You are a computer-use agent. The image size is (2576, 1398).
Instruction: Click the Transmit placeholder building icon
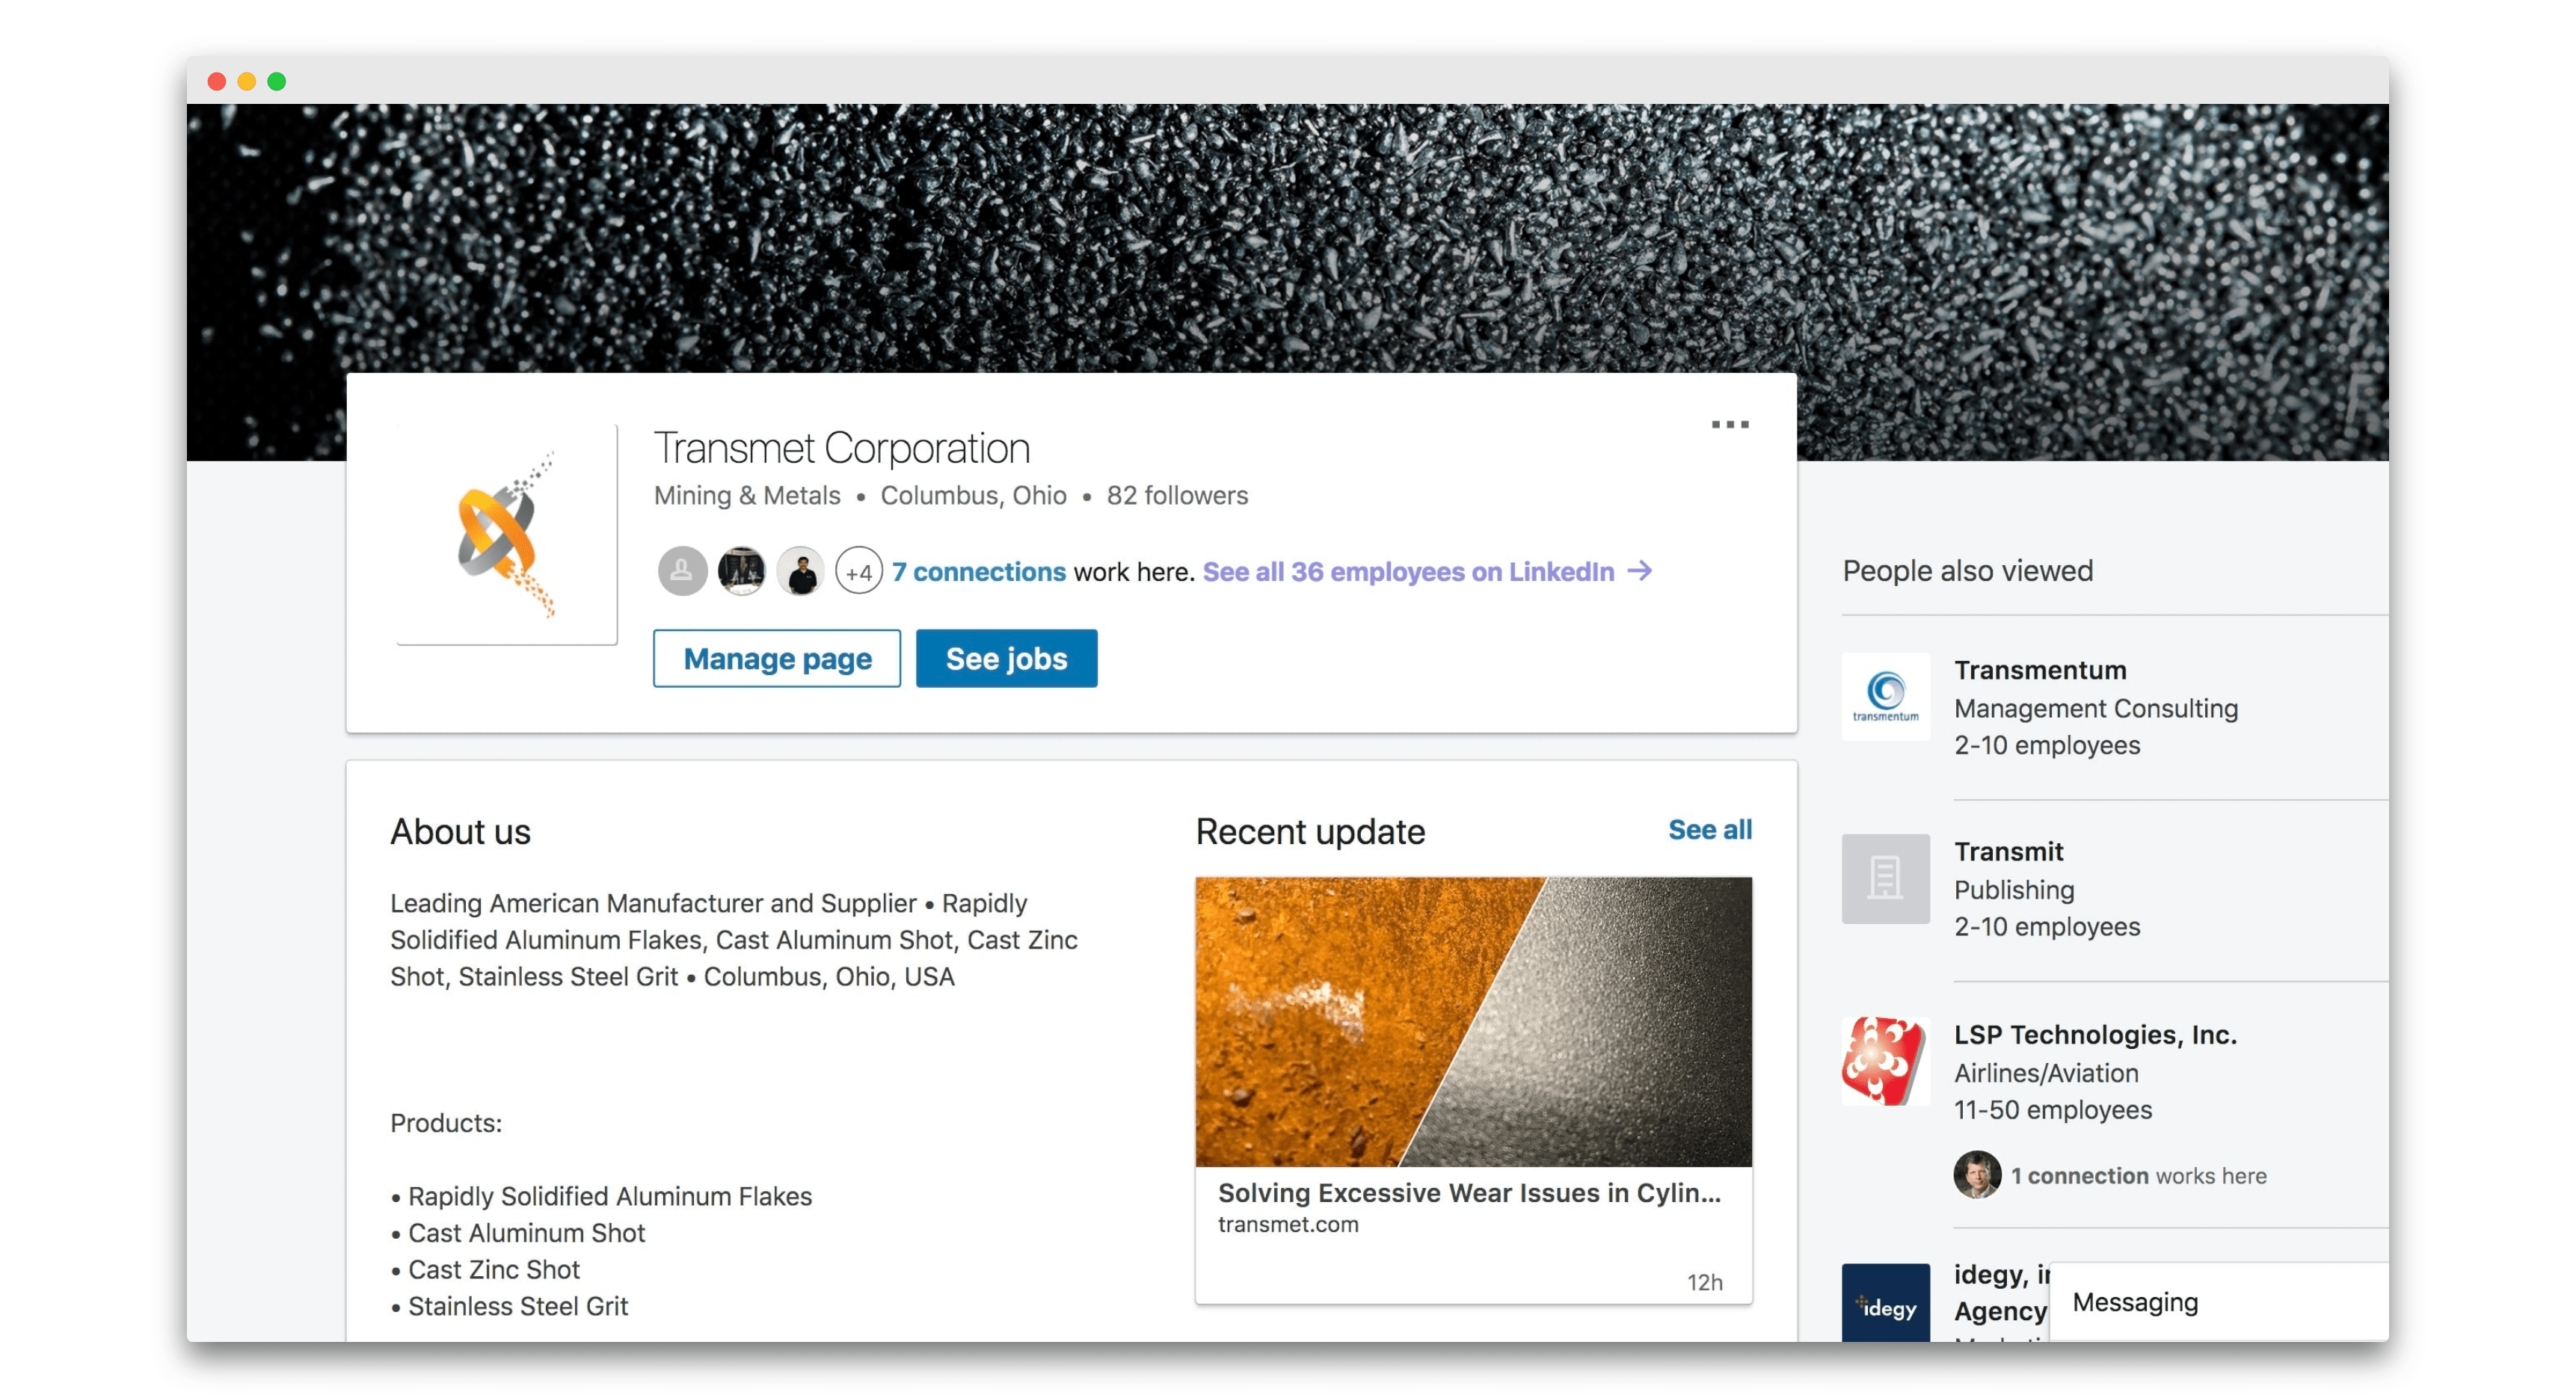[1886, 879]
